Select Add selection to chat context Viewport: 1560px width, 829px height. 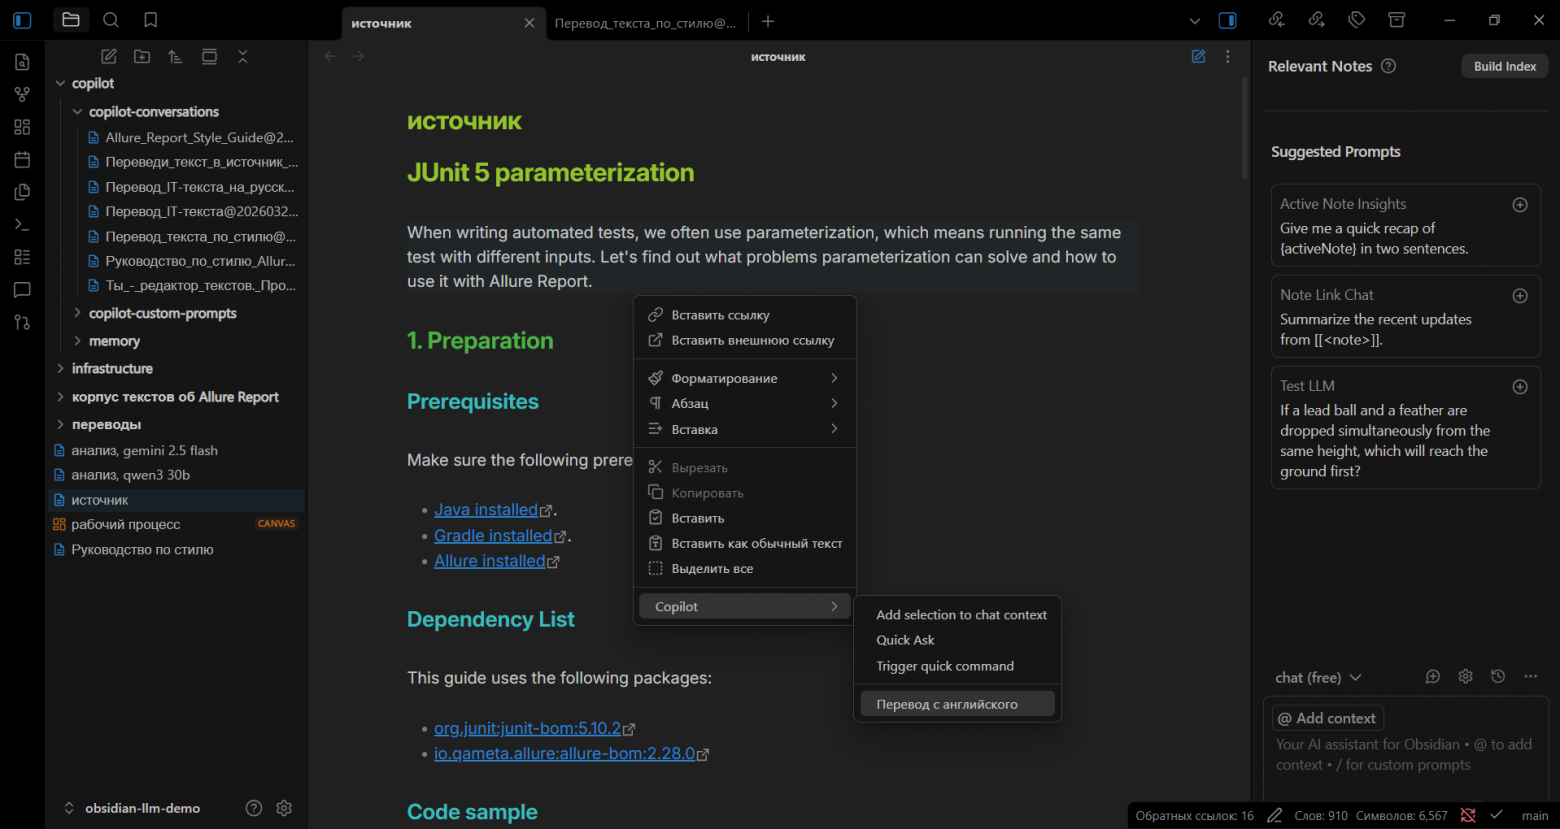point(957,615)
